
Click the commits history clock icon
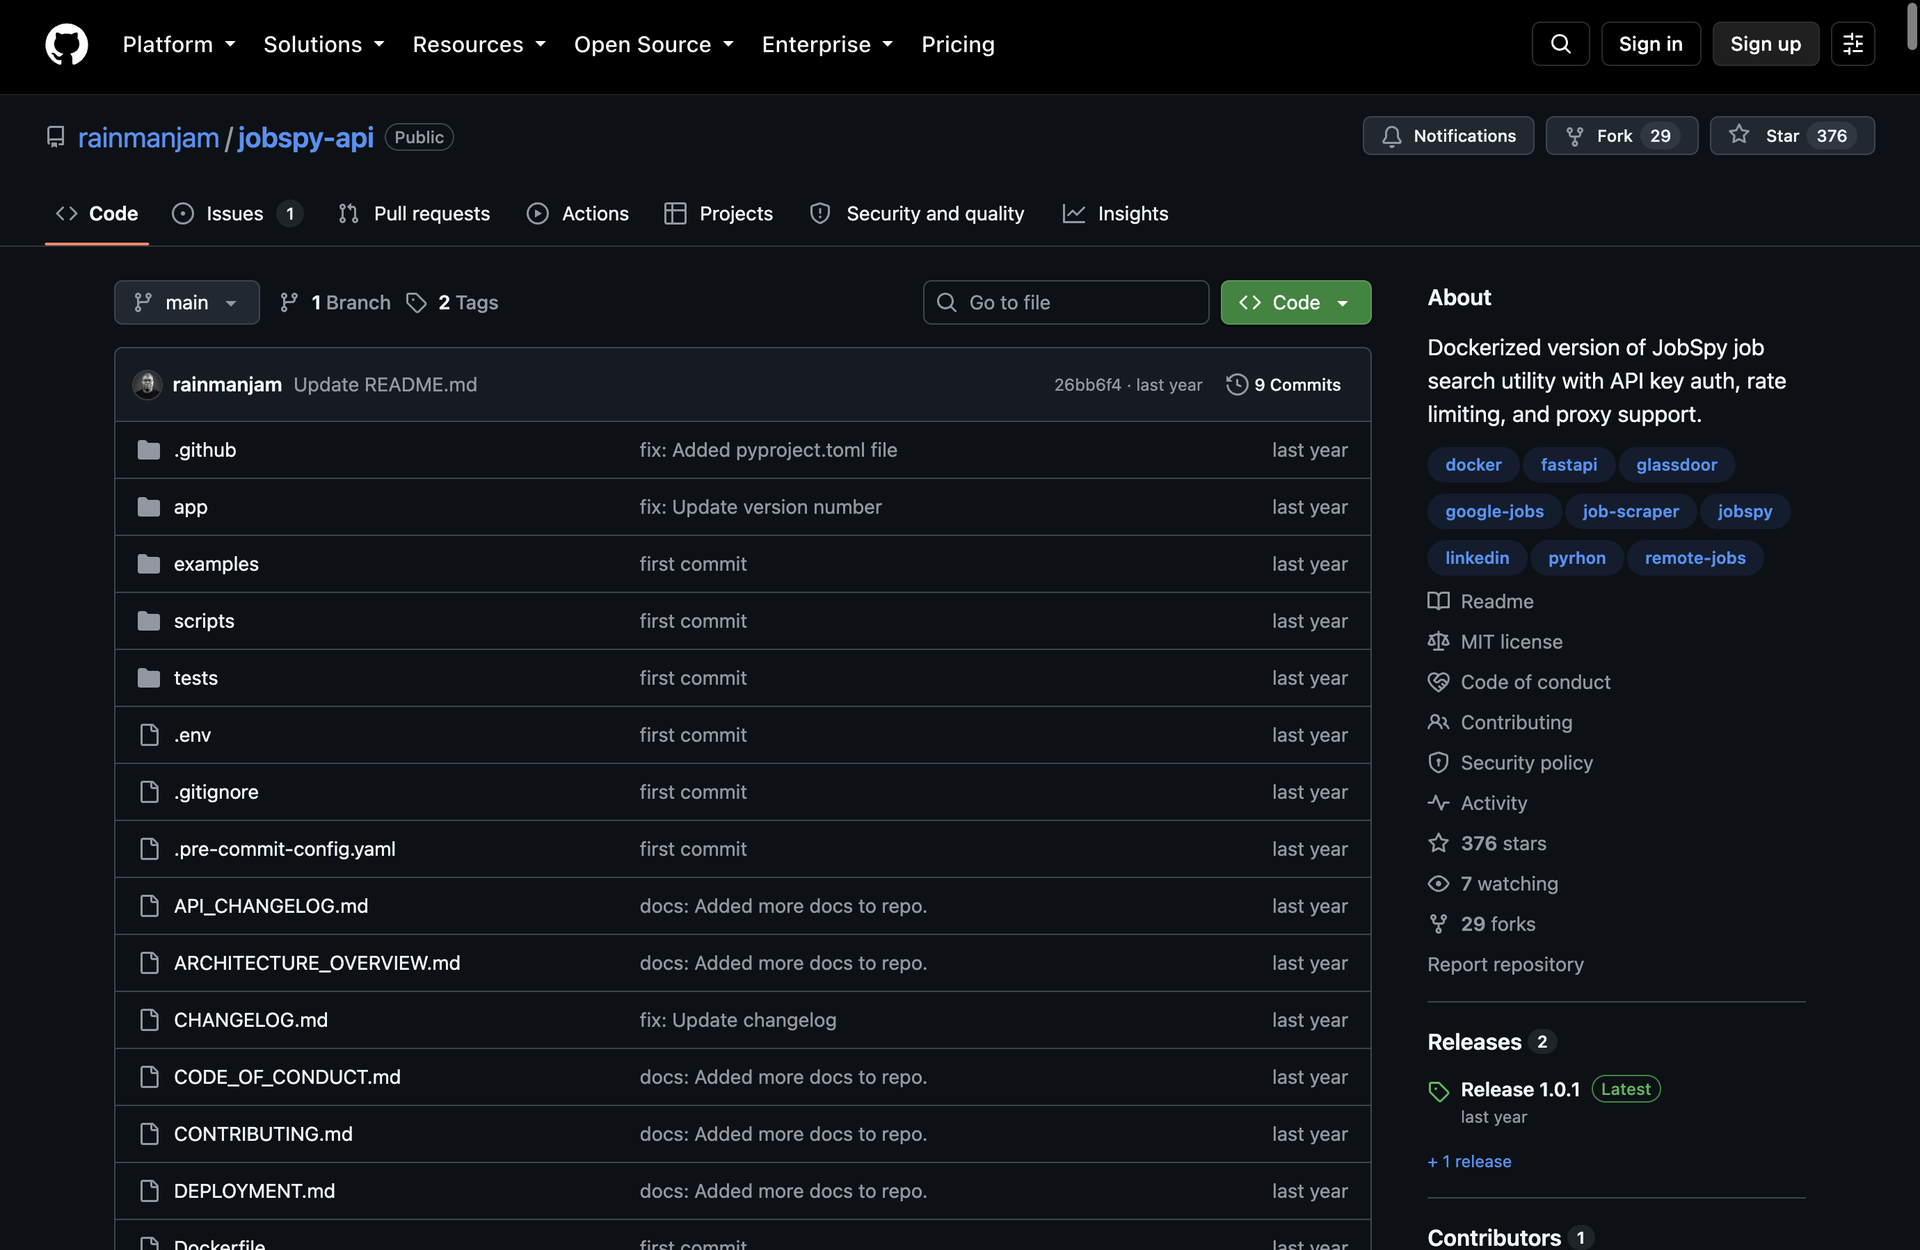1236,384
